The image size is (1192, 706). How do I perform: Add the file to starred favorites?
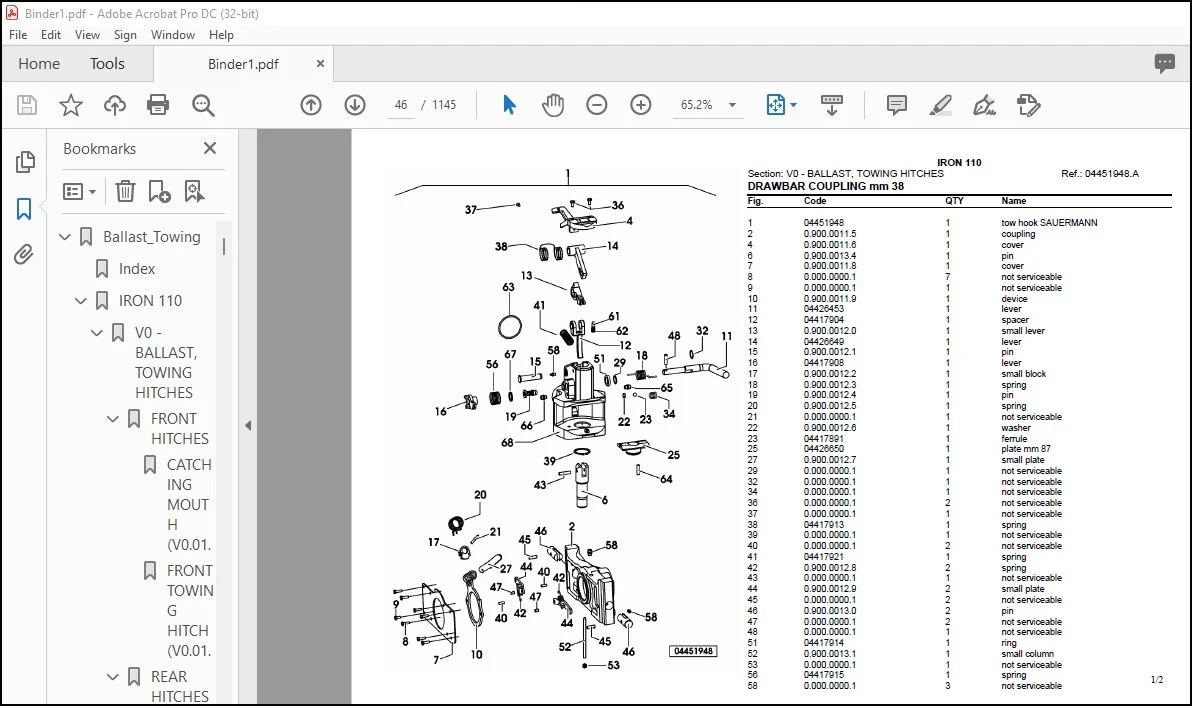(71, 105)
